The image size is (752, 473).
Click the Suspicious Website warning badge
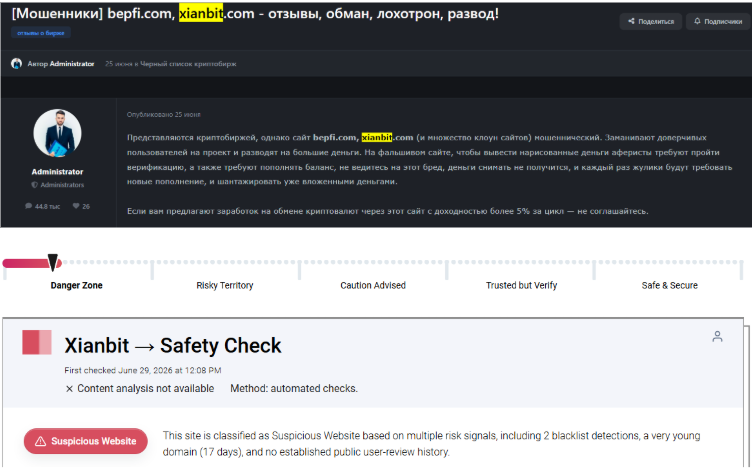tap(86, 441)
